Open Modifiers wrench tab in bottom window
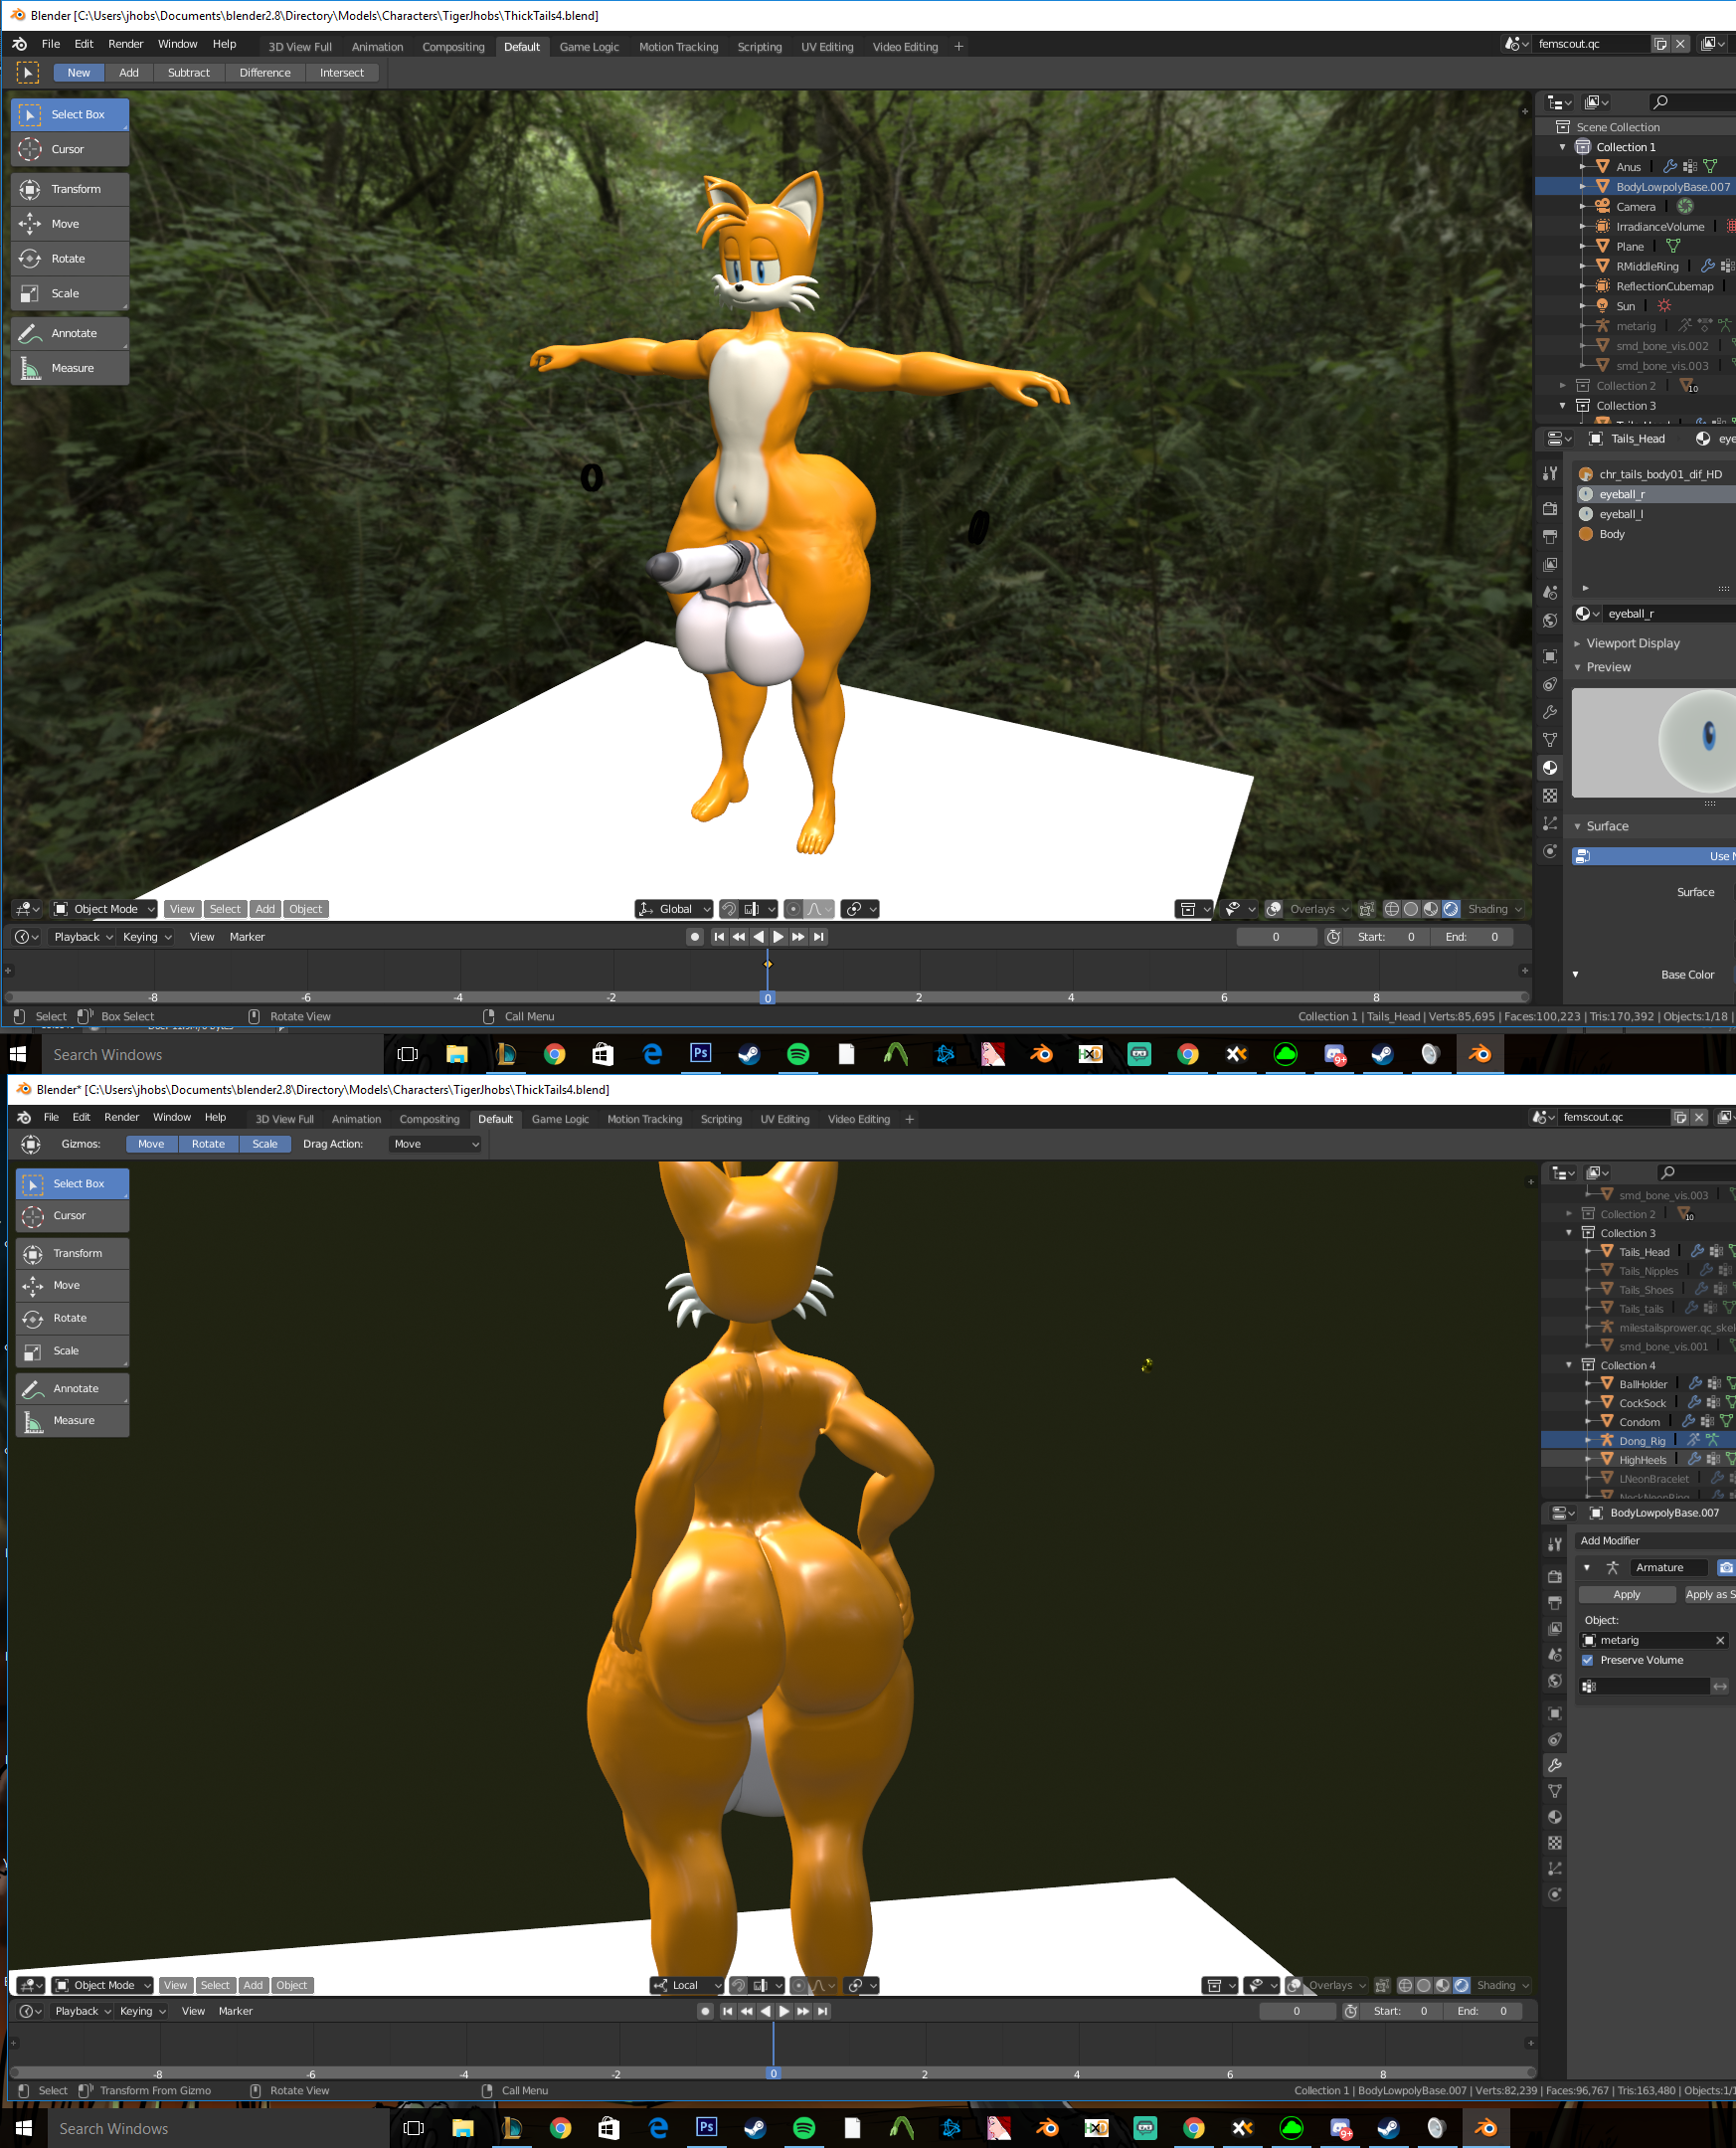Screen dimensions: 1736x2148 pyautogui.click(x=1555, y=1765)
